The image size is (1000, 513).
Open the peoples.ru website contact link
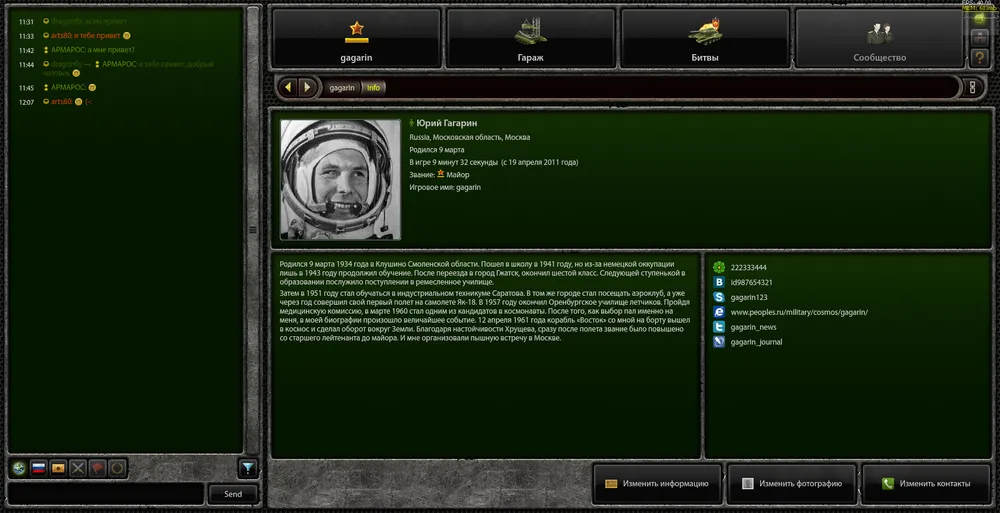[799, 313]
